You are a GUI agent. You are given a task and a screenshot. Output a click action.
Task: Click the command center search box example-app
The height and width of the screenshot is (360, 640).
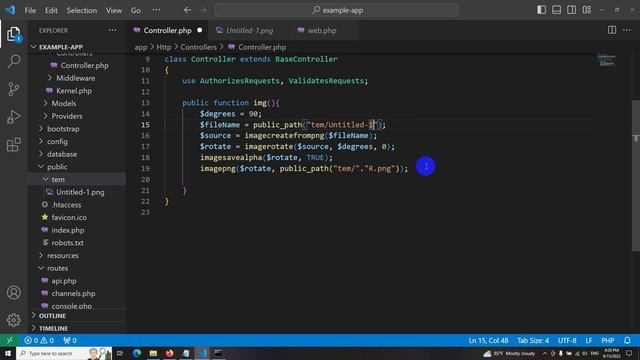coord(337,10)
